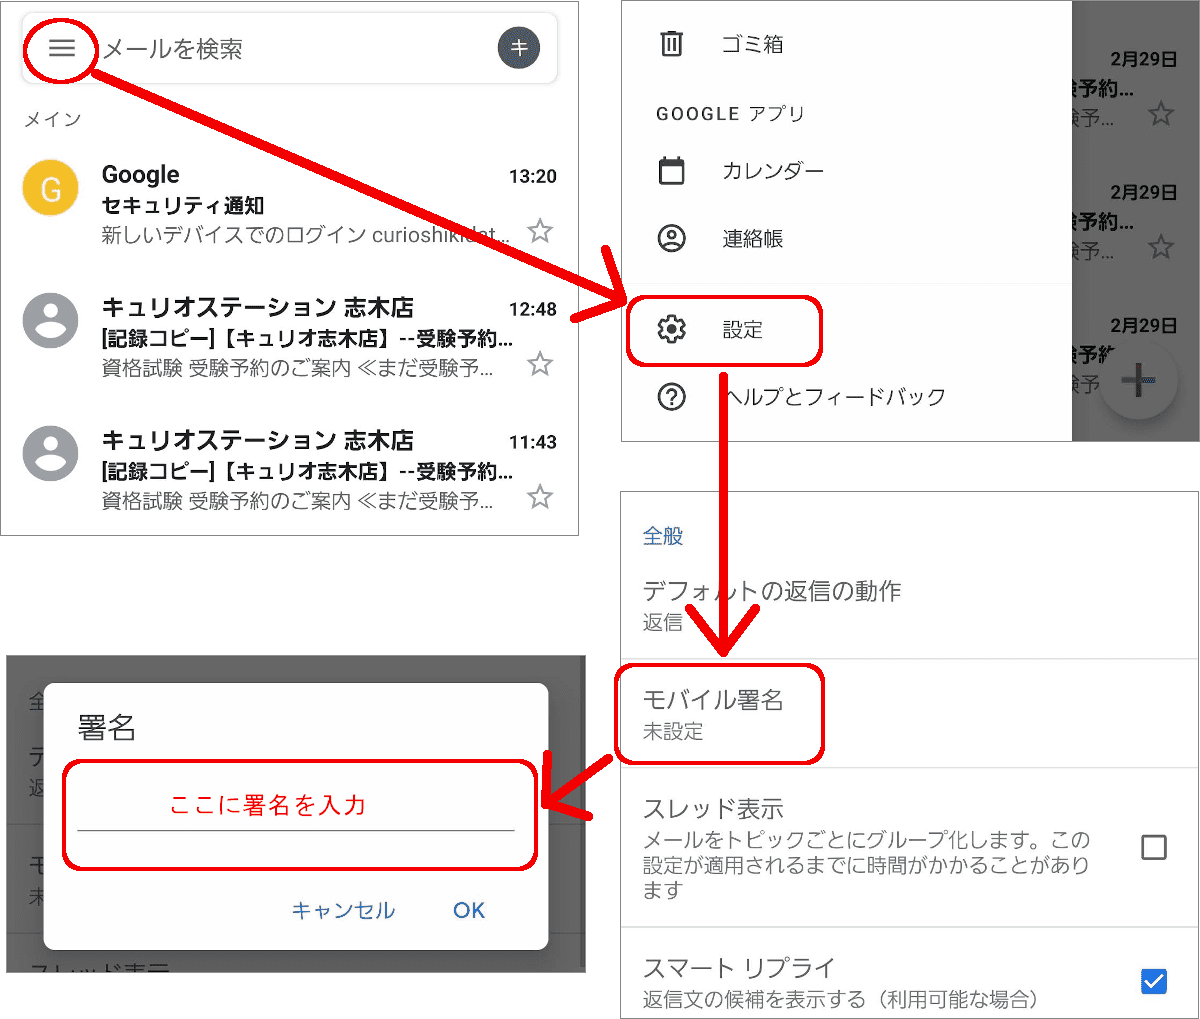The width and height of the screenshot is (1200, 1019).
Task: Tap the account avatar in search bar
Action: click(519, 47)
